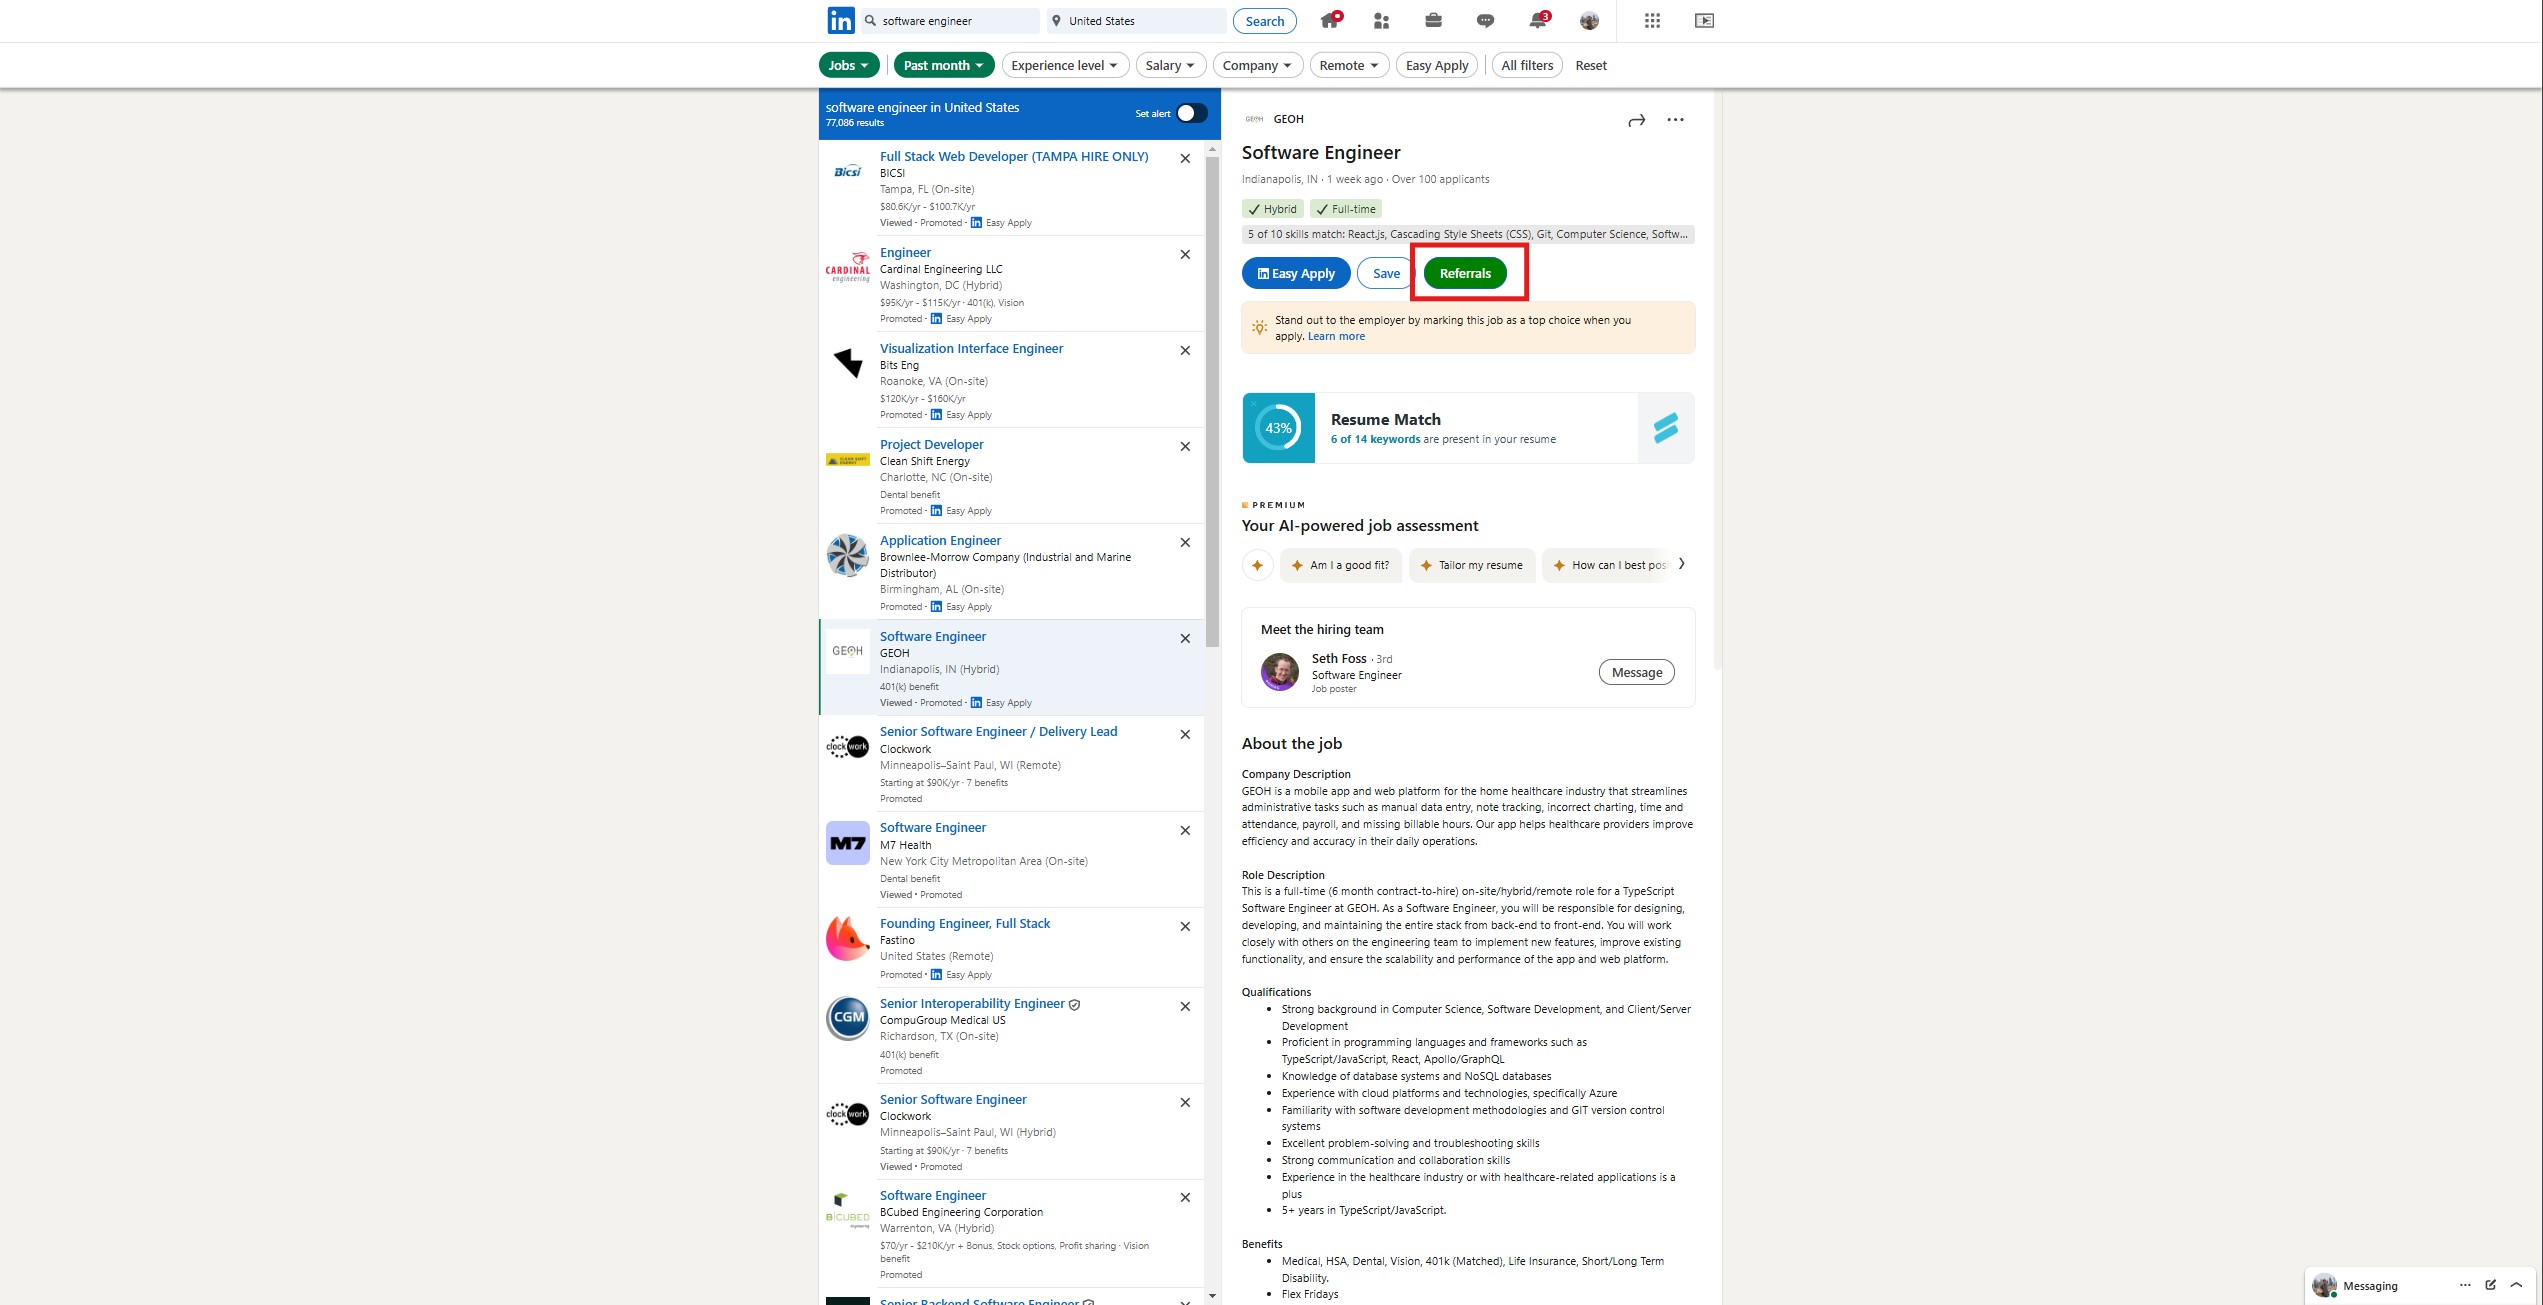This screenshot has width=2543, height=1305.
Task: Click the job list scrollbar
Action: (1212, 400)
